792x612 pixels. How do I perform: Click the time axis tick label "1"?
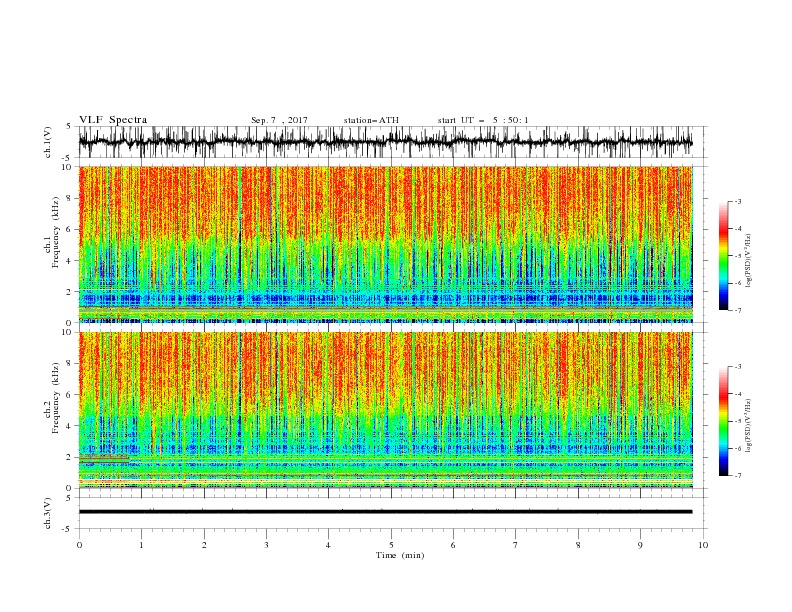141,545
